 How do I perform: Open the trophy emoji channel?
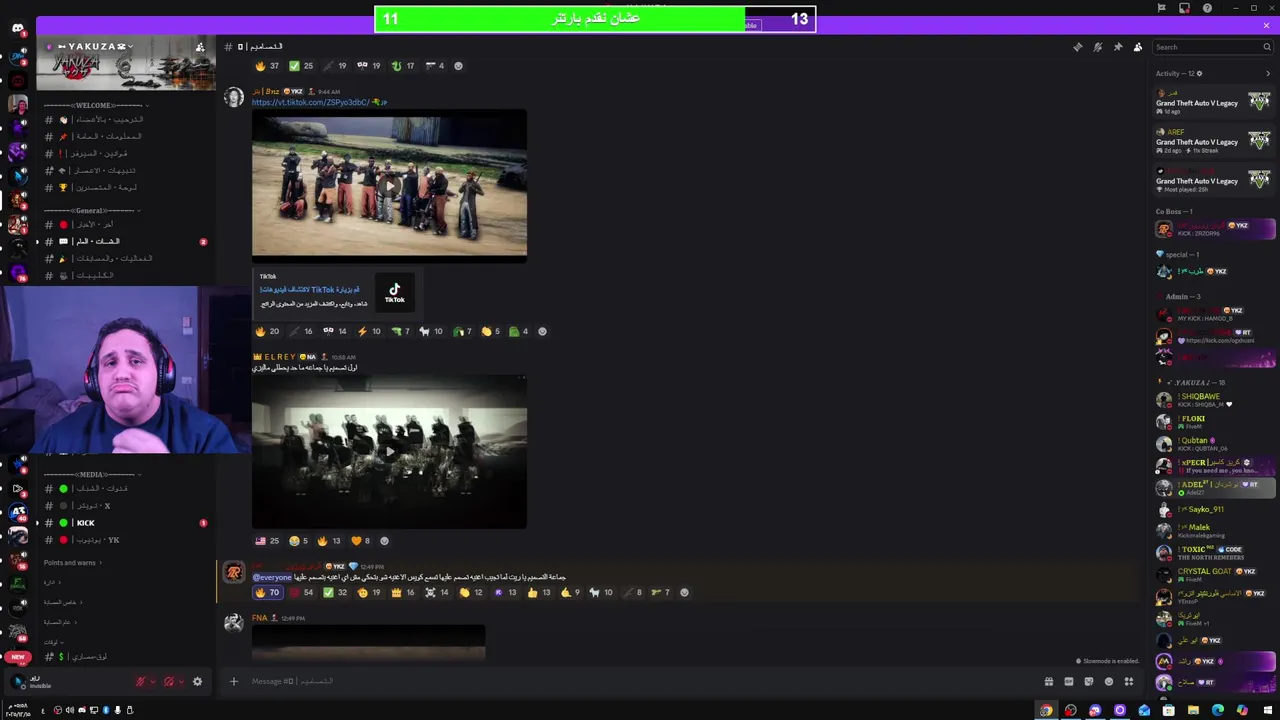click(x=125, y=187)
